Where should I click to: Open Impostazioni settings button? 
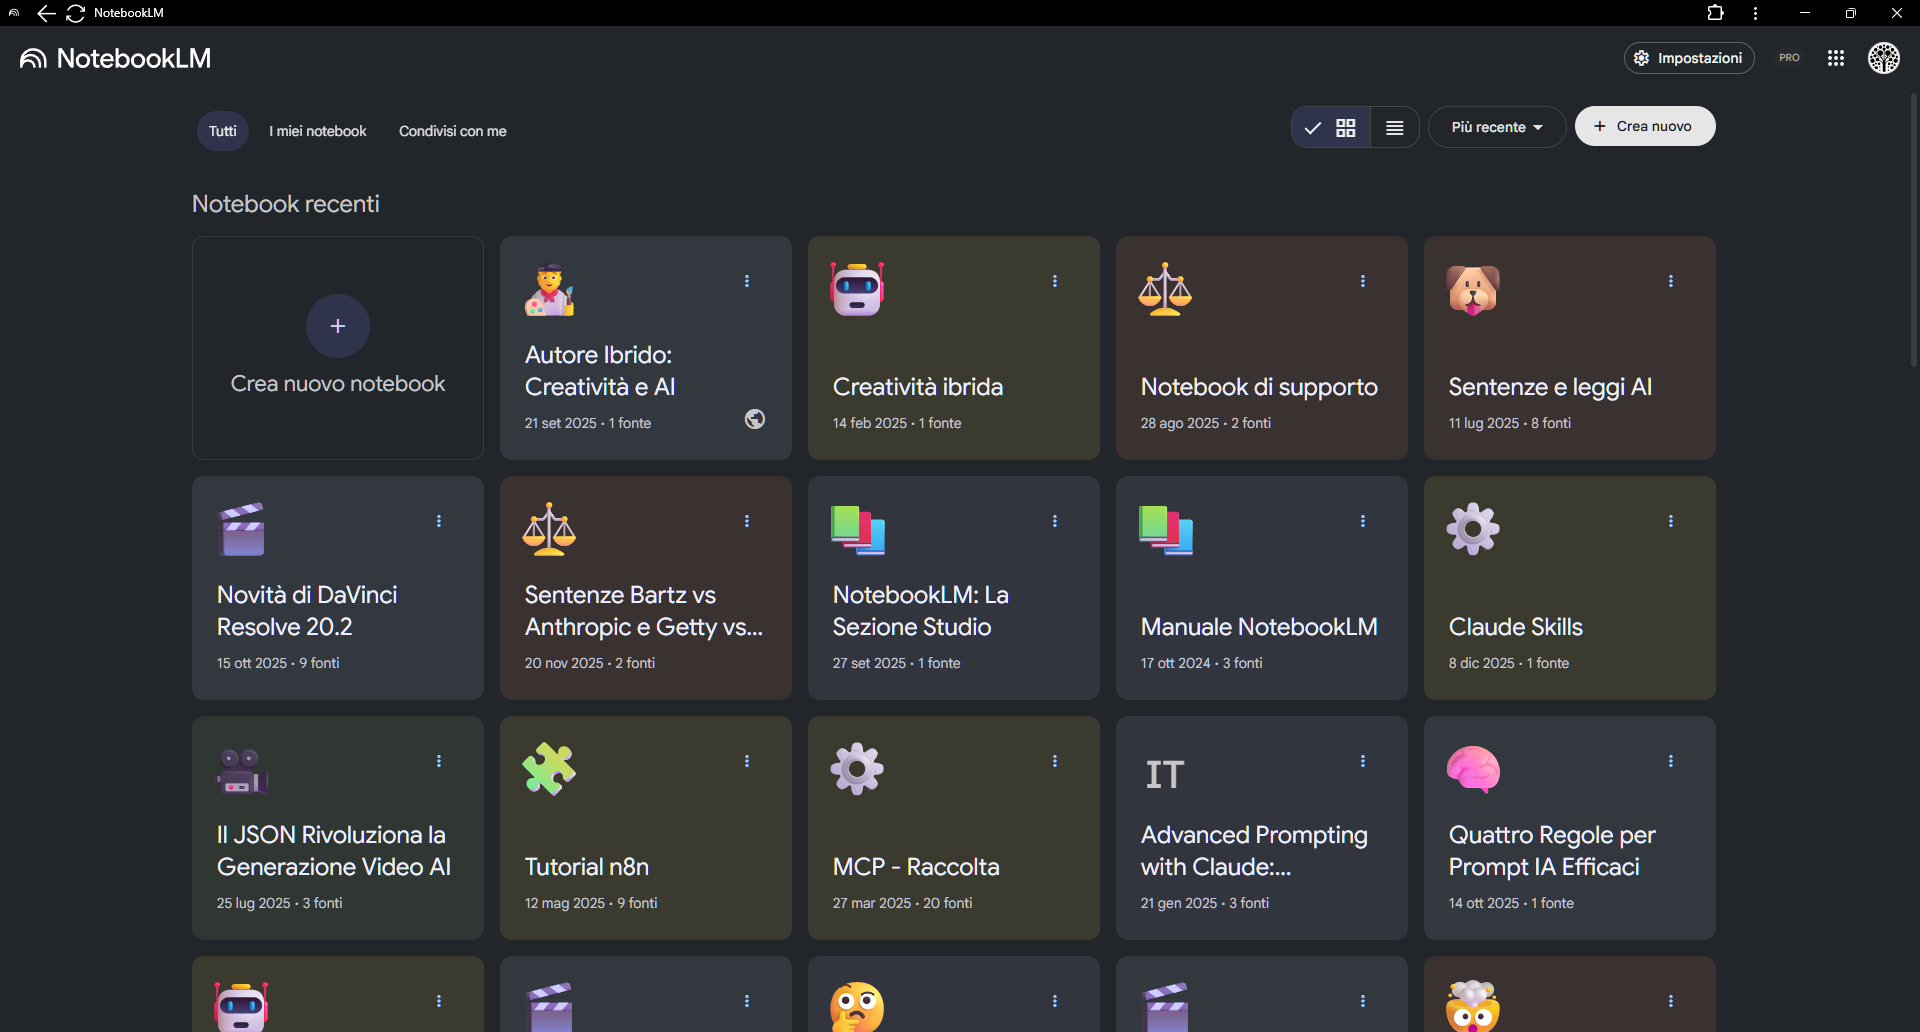[x=1688, y=58]
